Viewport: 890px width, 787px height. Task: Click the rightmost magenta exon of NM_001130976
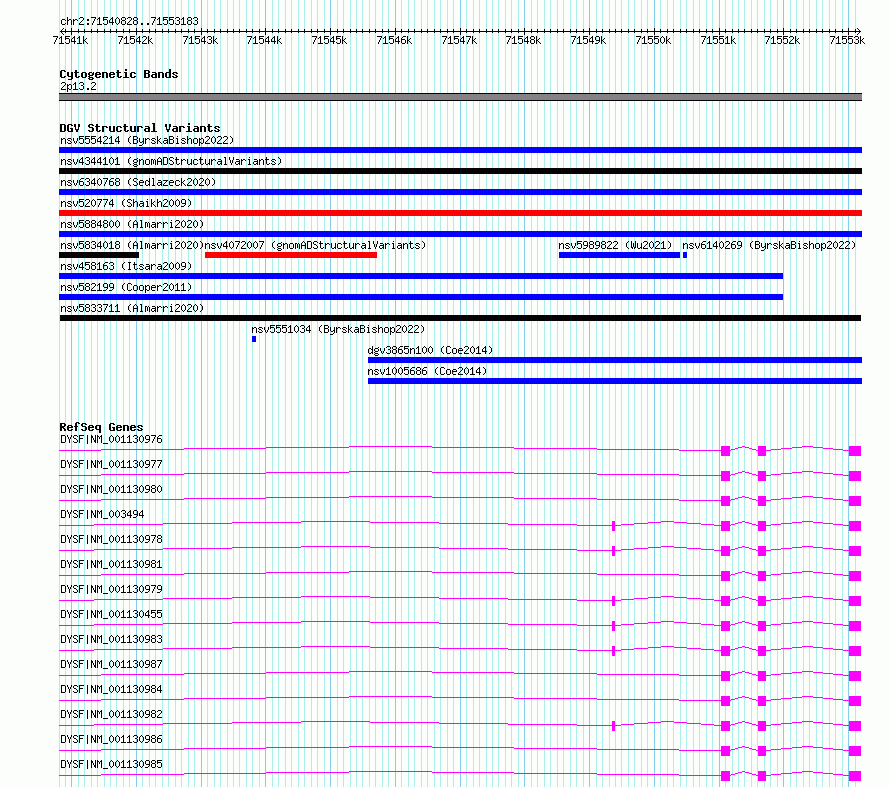tap(855, 451)
